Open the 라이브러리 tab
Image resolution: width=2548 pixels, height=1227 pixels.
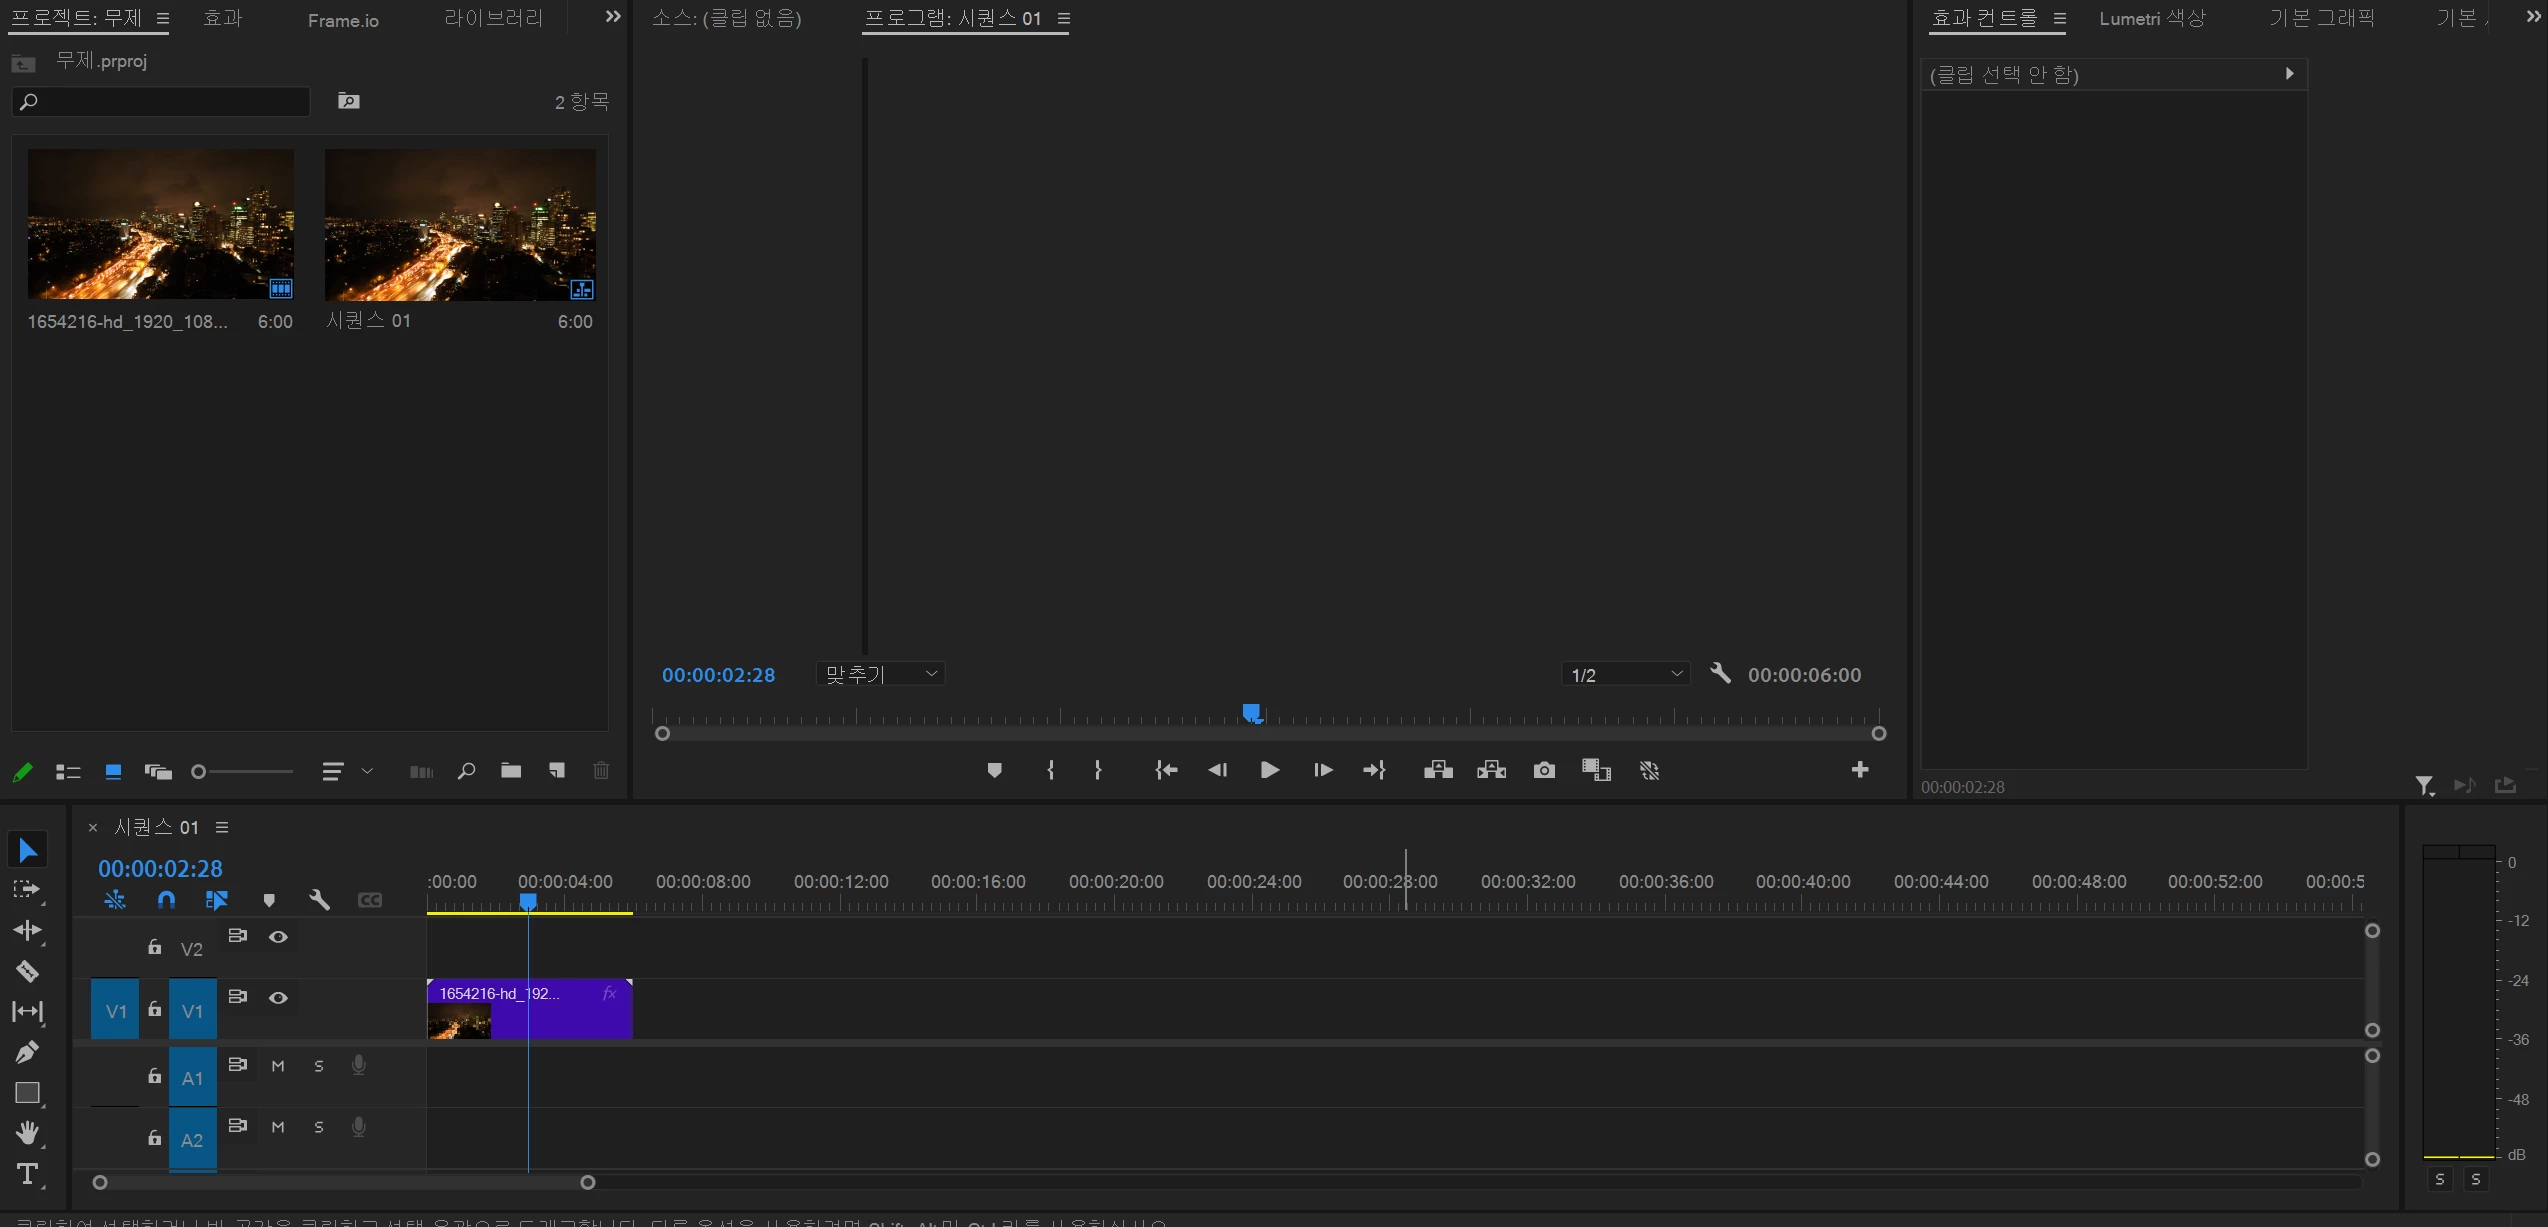[x=493, y=18]
